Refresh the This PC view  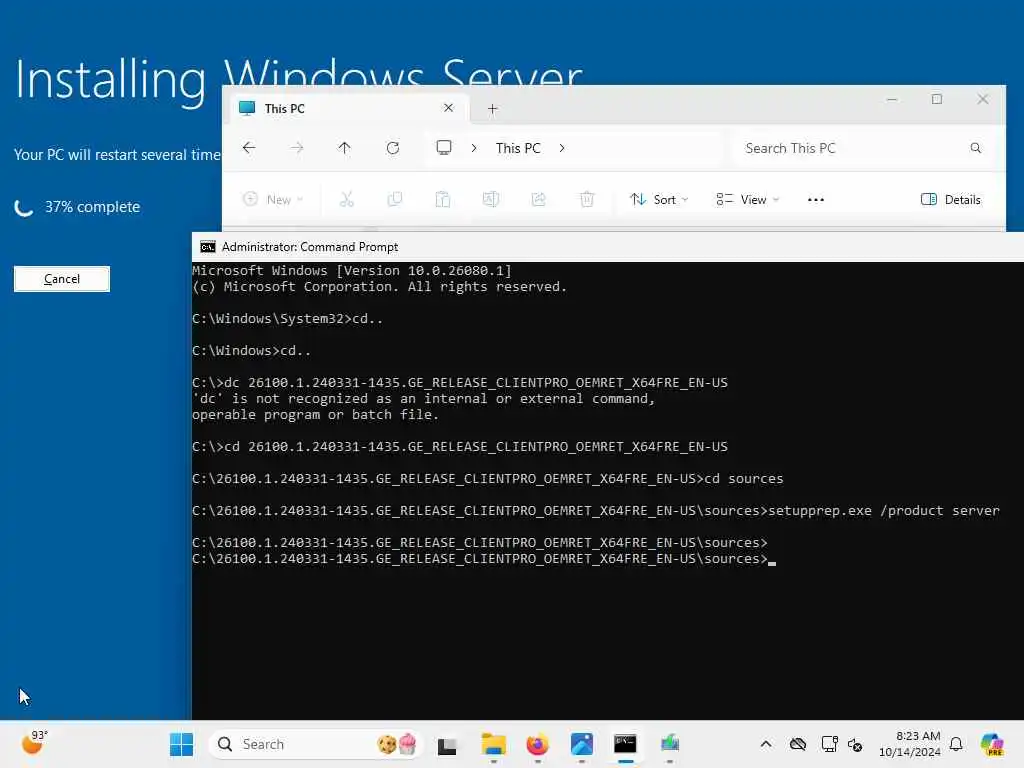click(392, 148)
